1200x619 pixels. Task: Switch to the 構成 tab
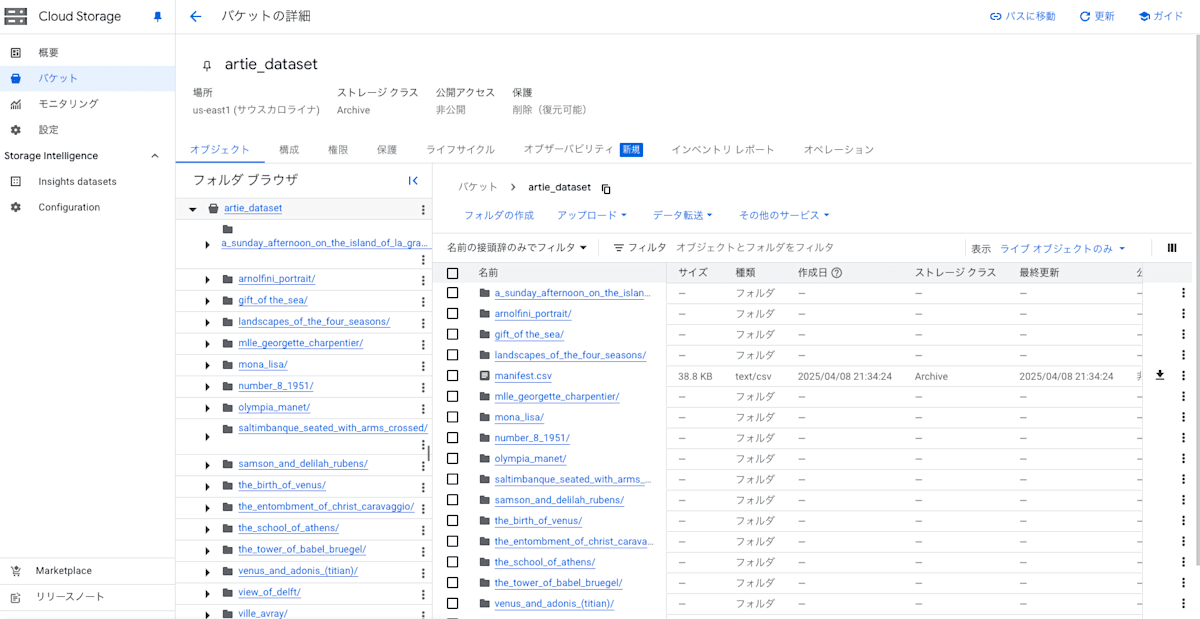point(289,150)
